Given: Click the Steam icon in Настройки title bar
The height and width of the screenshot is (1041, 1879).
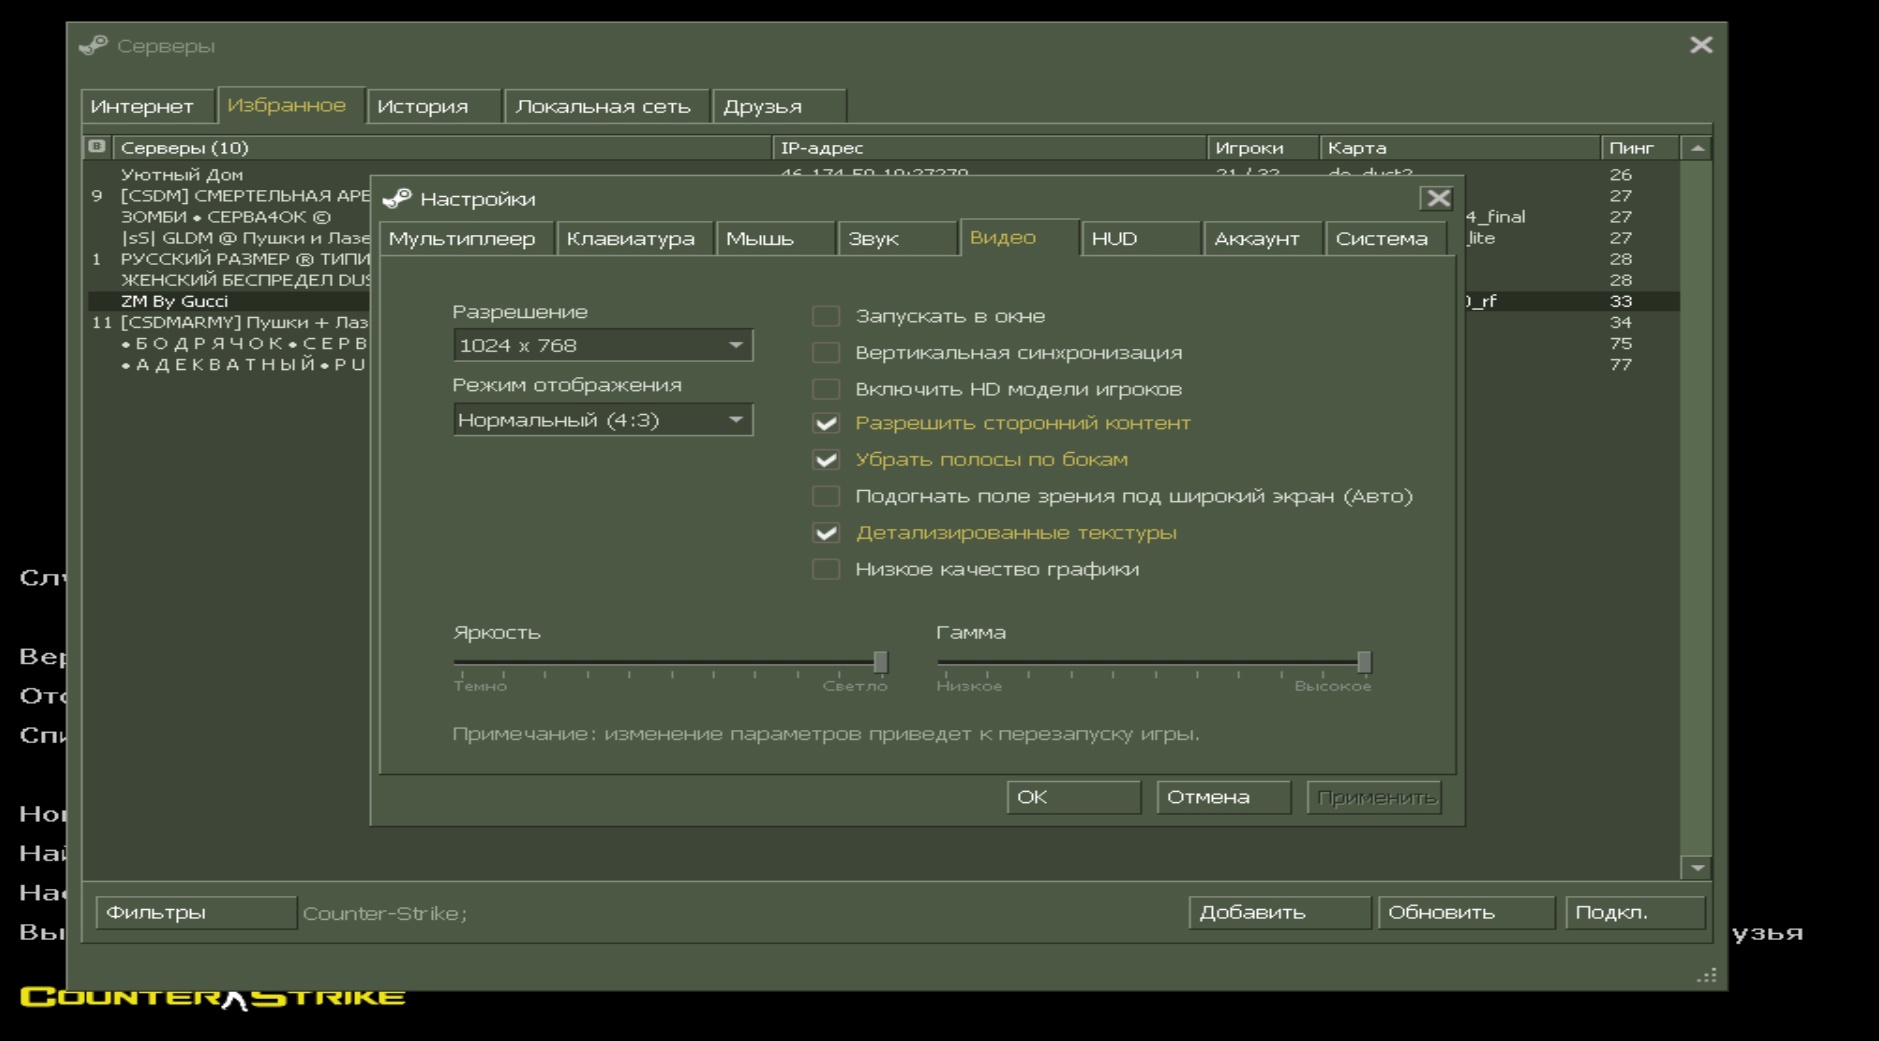Looking at the screenshot, I should click(397, 199).
